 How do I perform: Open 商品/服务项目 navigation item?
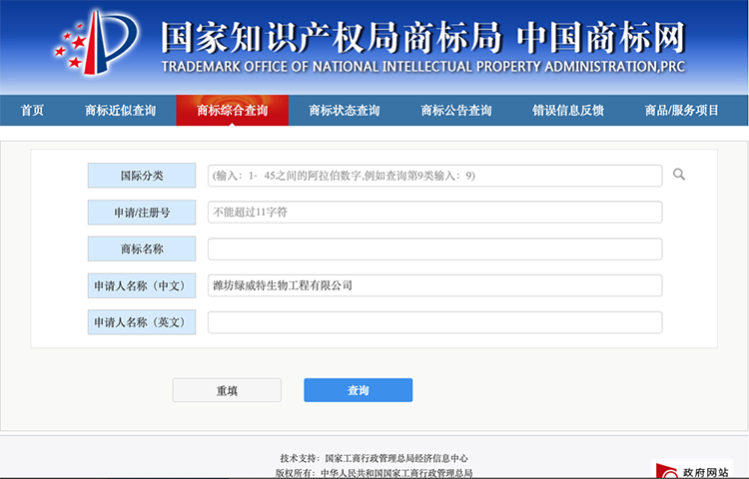click(682, 110)
